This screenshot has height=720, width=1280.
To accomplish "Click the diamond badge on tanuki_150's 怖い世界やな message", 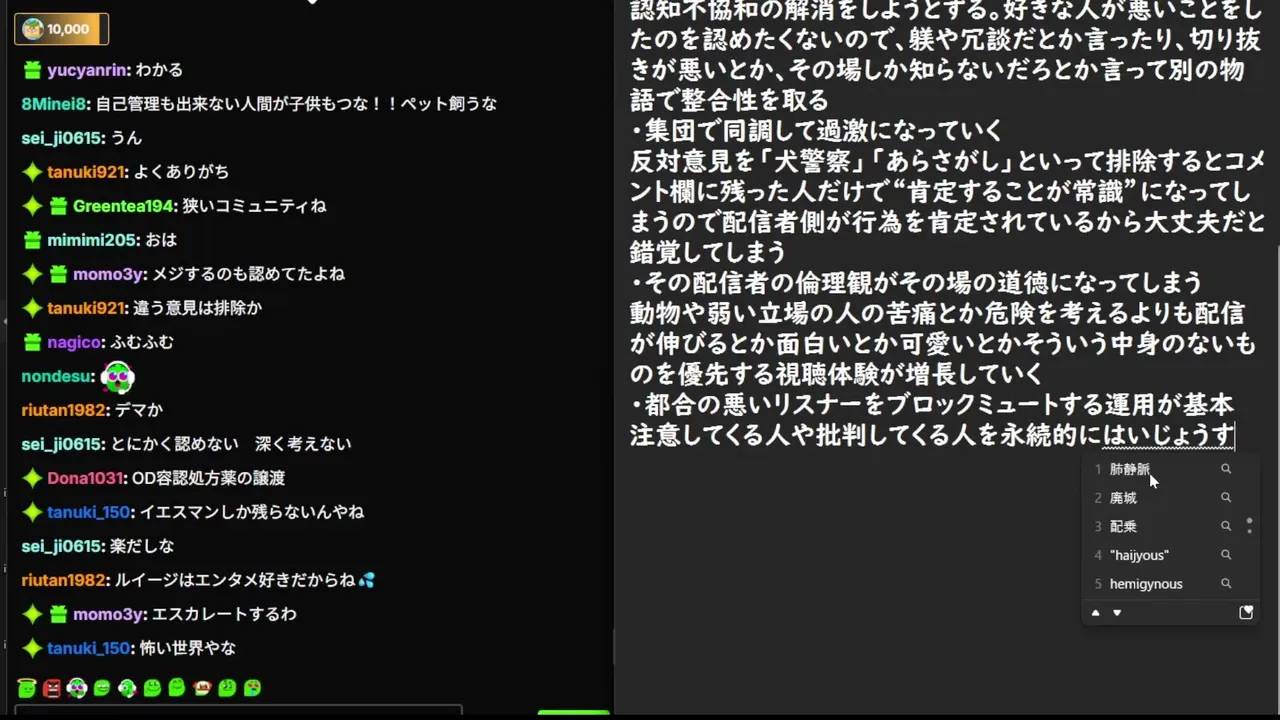I will 33,648.
